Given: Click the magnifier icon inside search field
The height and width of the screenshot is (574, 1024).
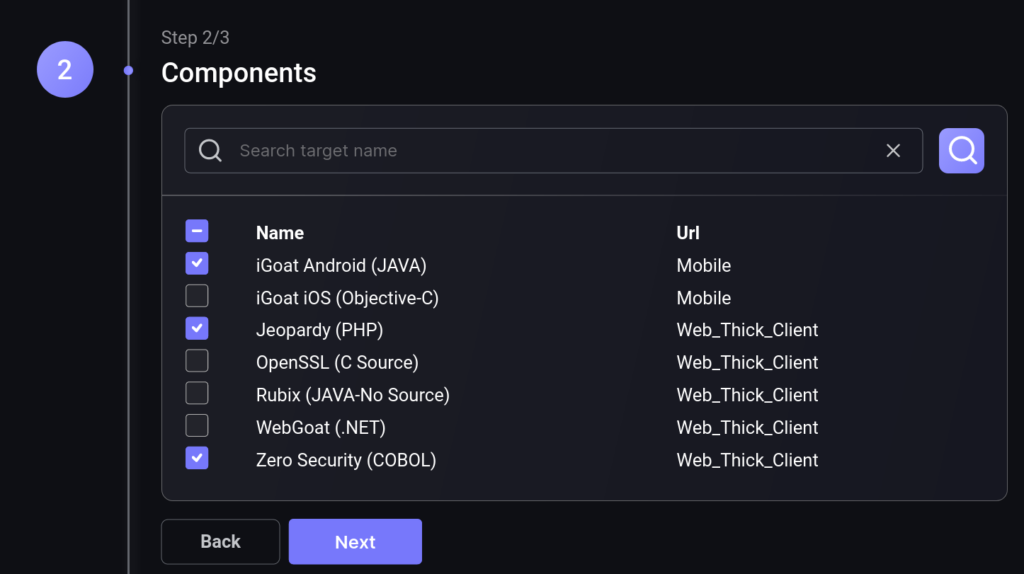Looking at the screenshot, I should (210, 151).
